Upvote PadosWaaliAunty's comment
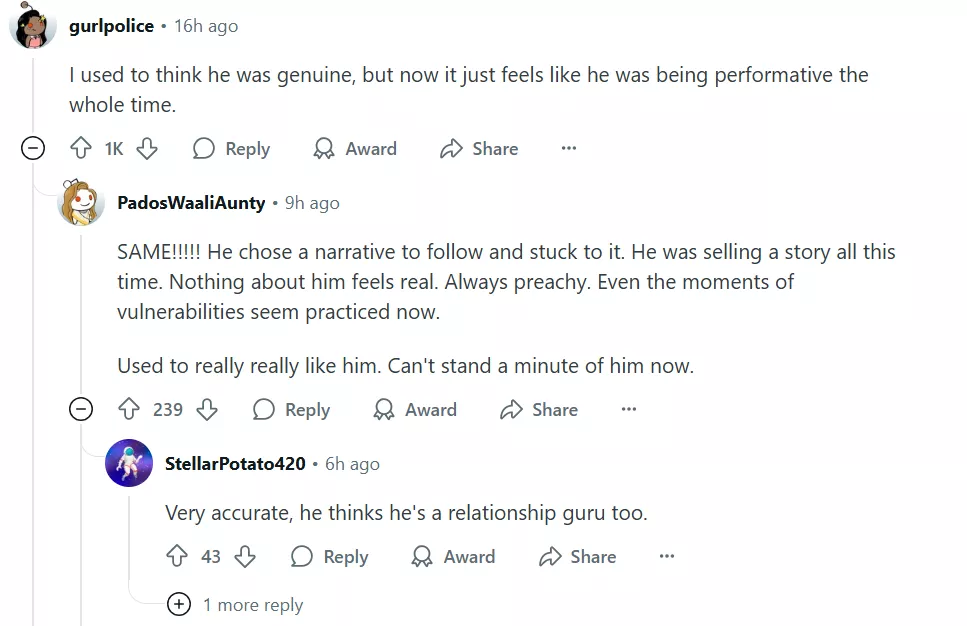 click(x=129, y=409)
